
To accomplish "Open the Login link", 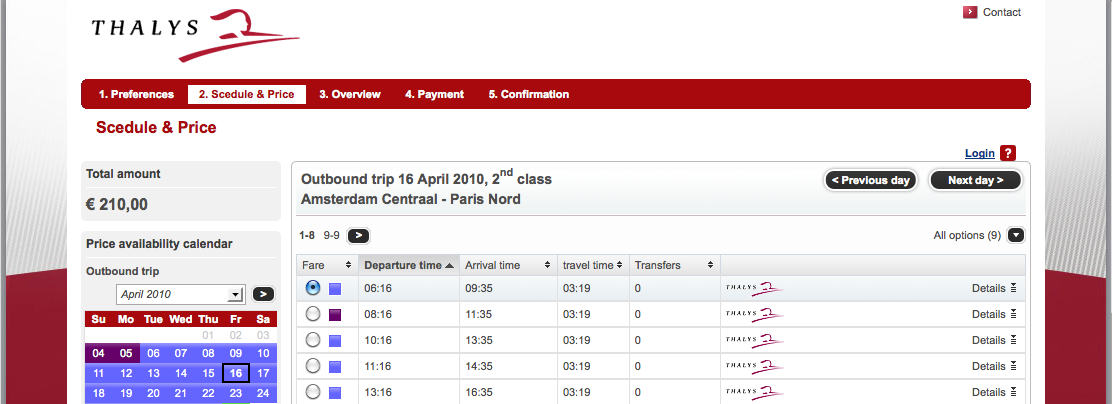I will click(x=979, y=154).
